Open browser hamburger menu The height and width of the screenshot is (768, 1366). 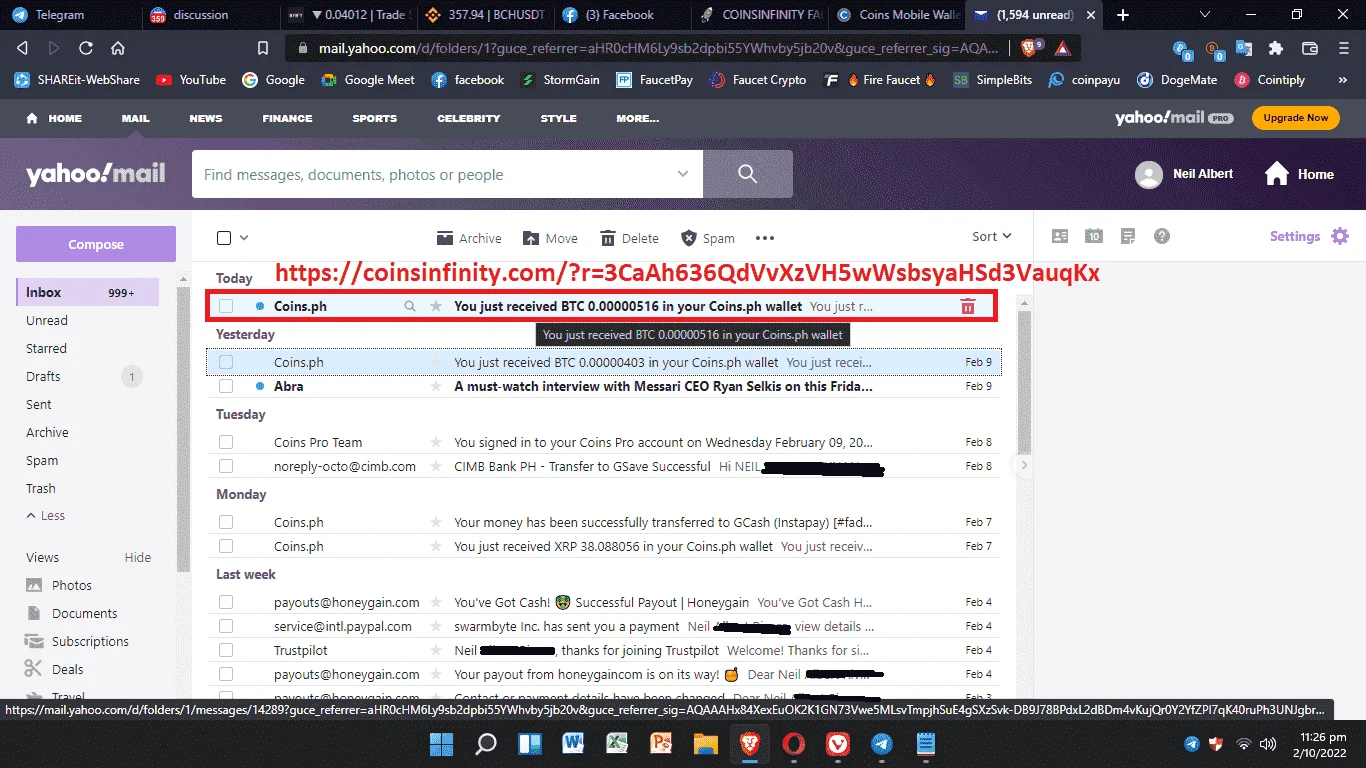(1342, 48)
